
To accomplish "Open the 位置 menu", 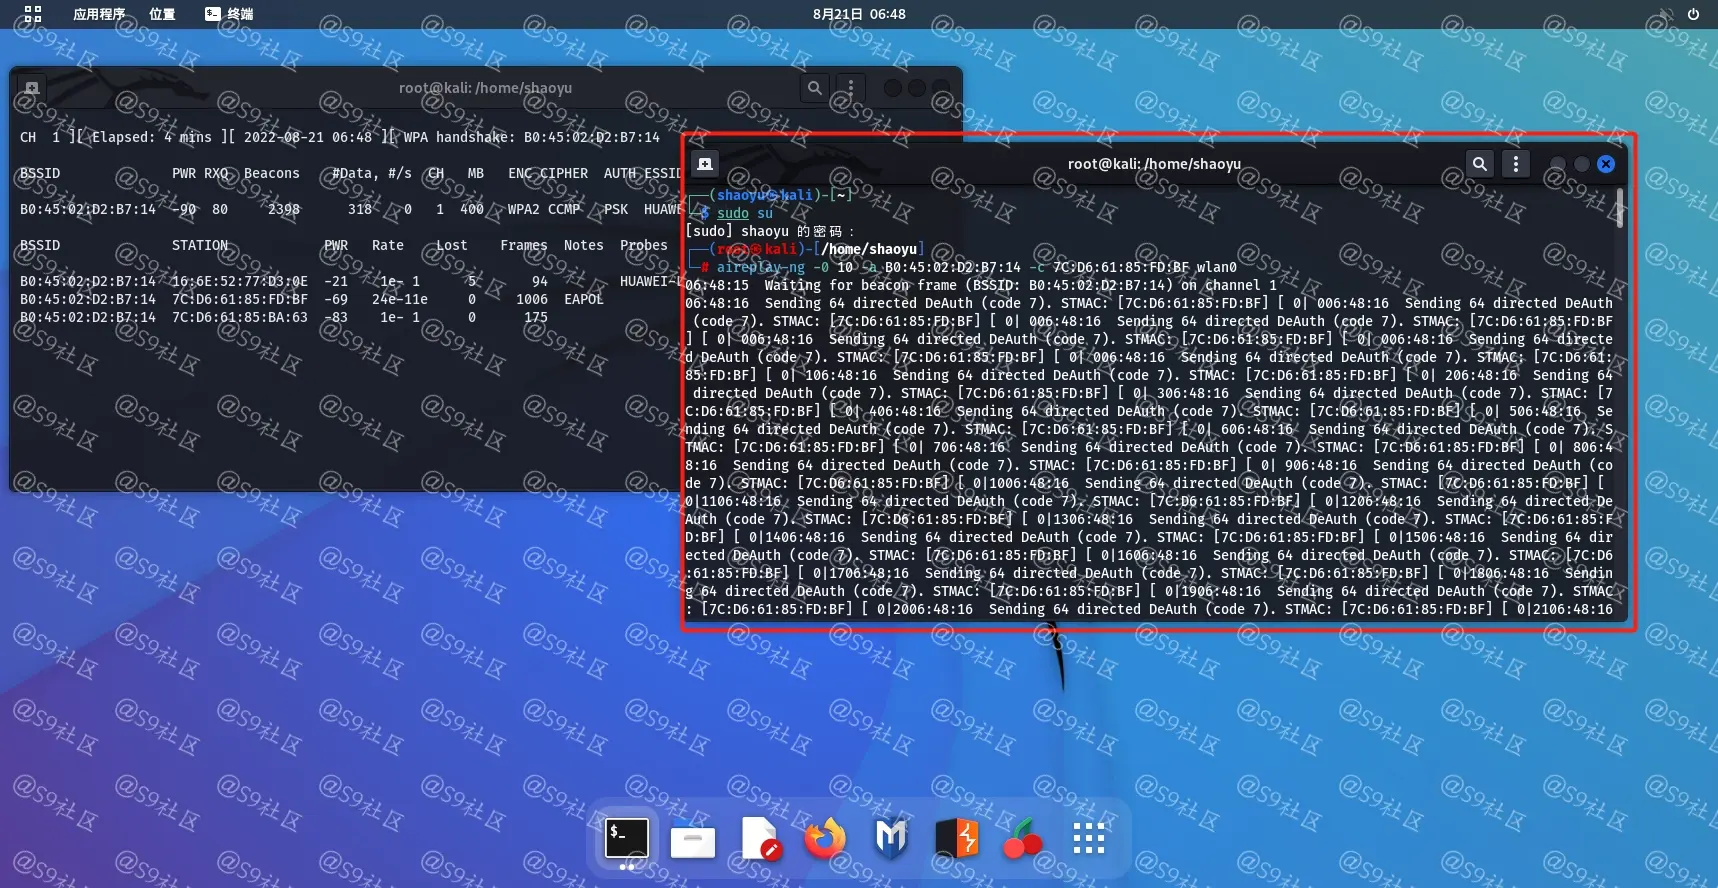I will [162, 14].
